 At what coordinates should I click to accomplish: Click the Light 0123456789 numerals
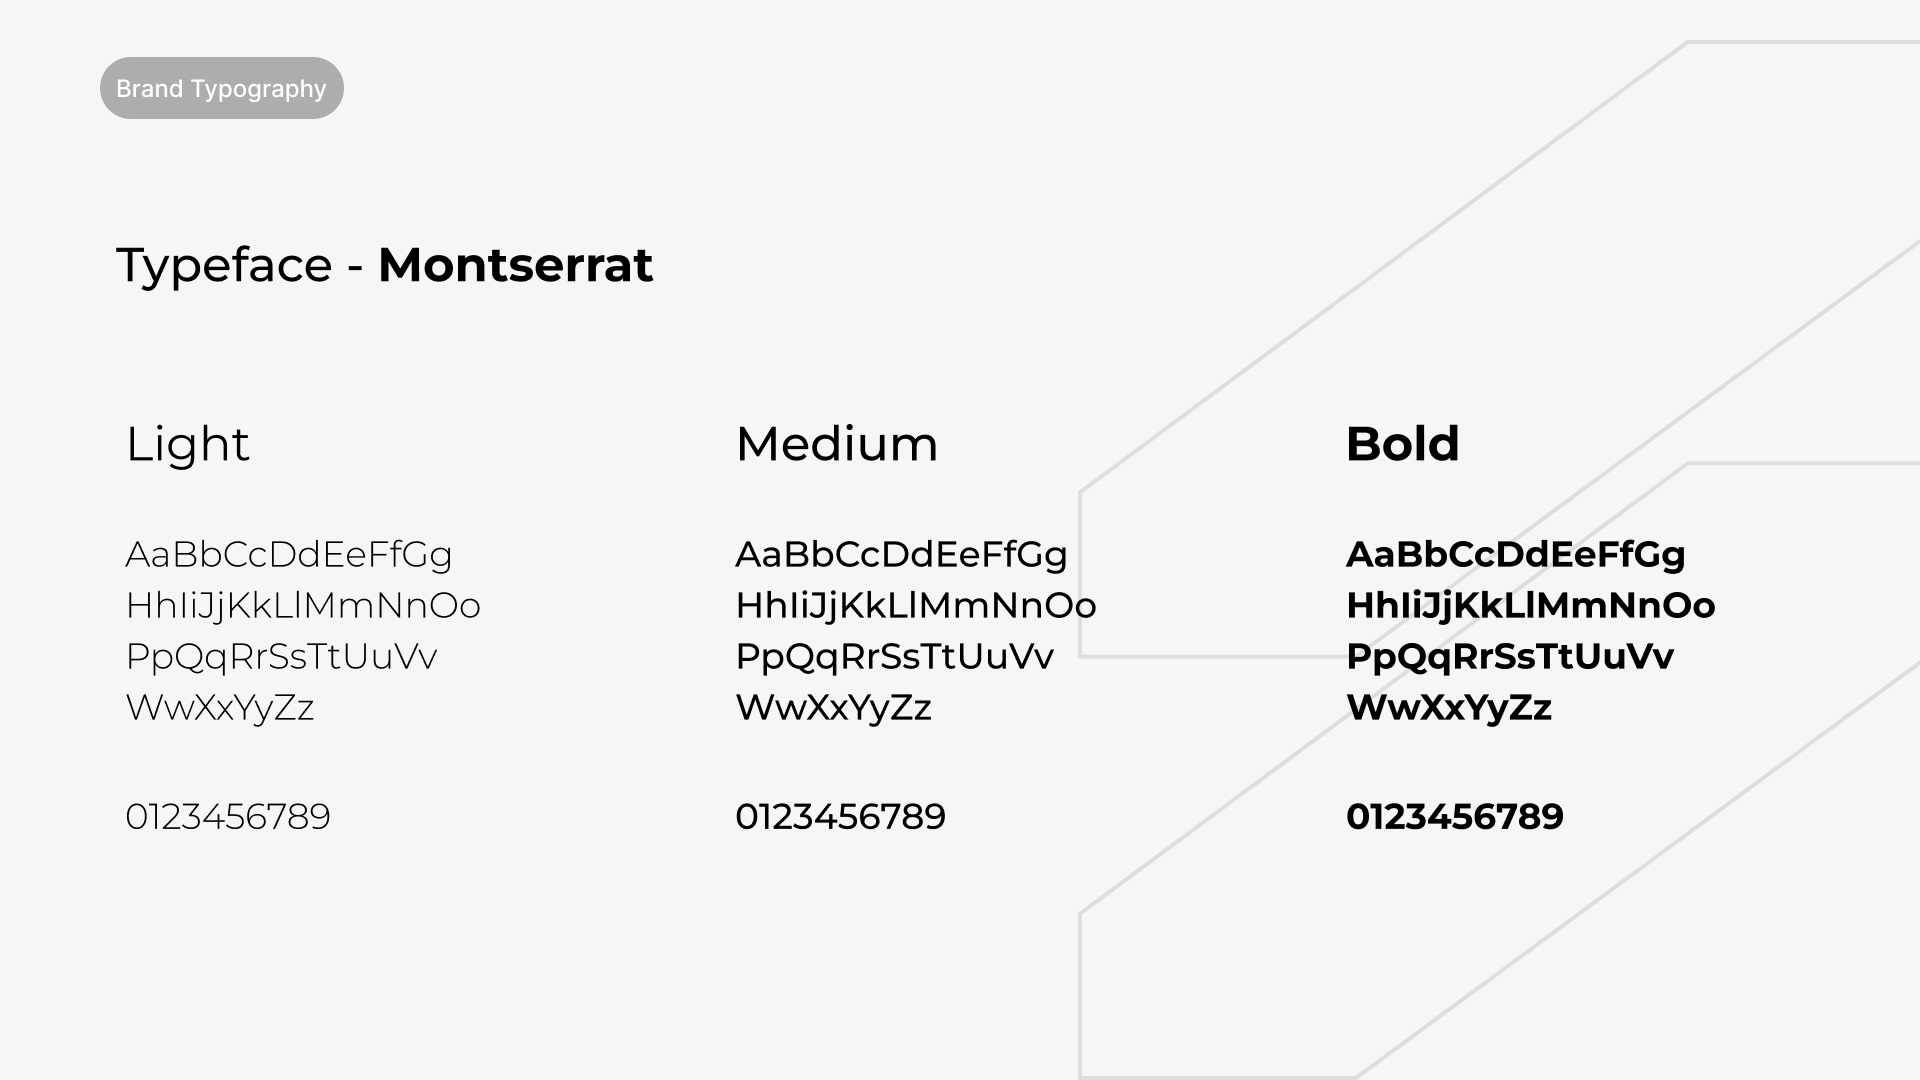(228, 817)
